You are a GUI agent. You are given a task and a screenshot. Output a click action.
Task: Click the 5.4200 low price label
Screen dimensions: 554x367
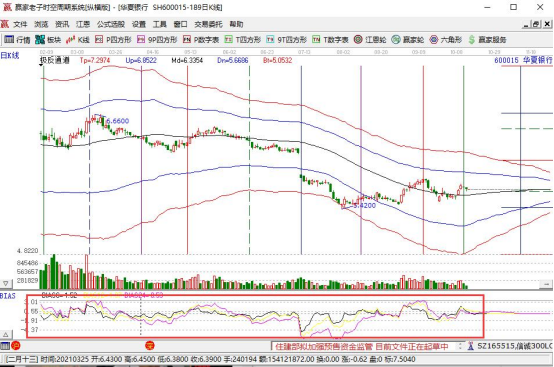365,206
